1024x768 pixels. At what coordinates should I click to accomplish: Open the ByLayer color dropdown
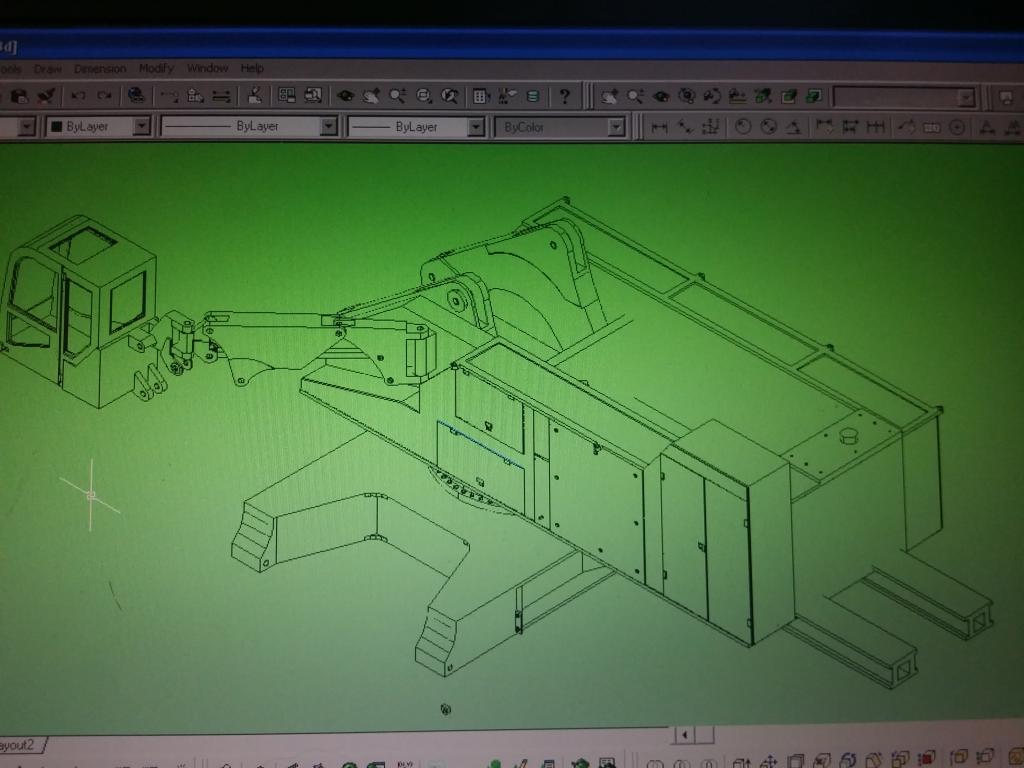[x=142, y=125]
